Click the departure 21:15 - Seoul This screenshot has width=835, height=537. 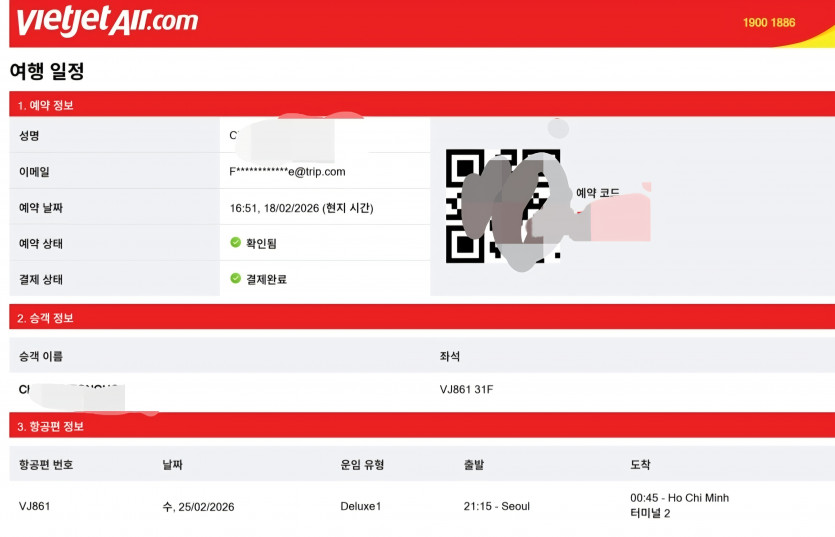496,506
